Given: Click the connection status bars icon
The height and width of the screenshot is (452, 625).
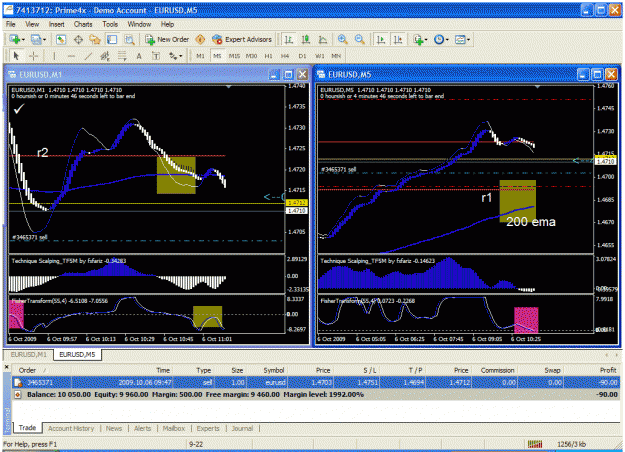Looking at the screenshot, I should tap(535, 444).
